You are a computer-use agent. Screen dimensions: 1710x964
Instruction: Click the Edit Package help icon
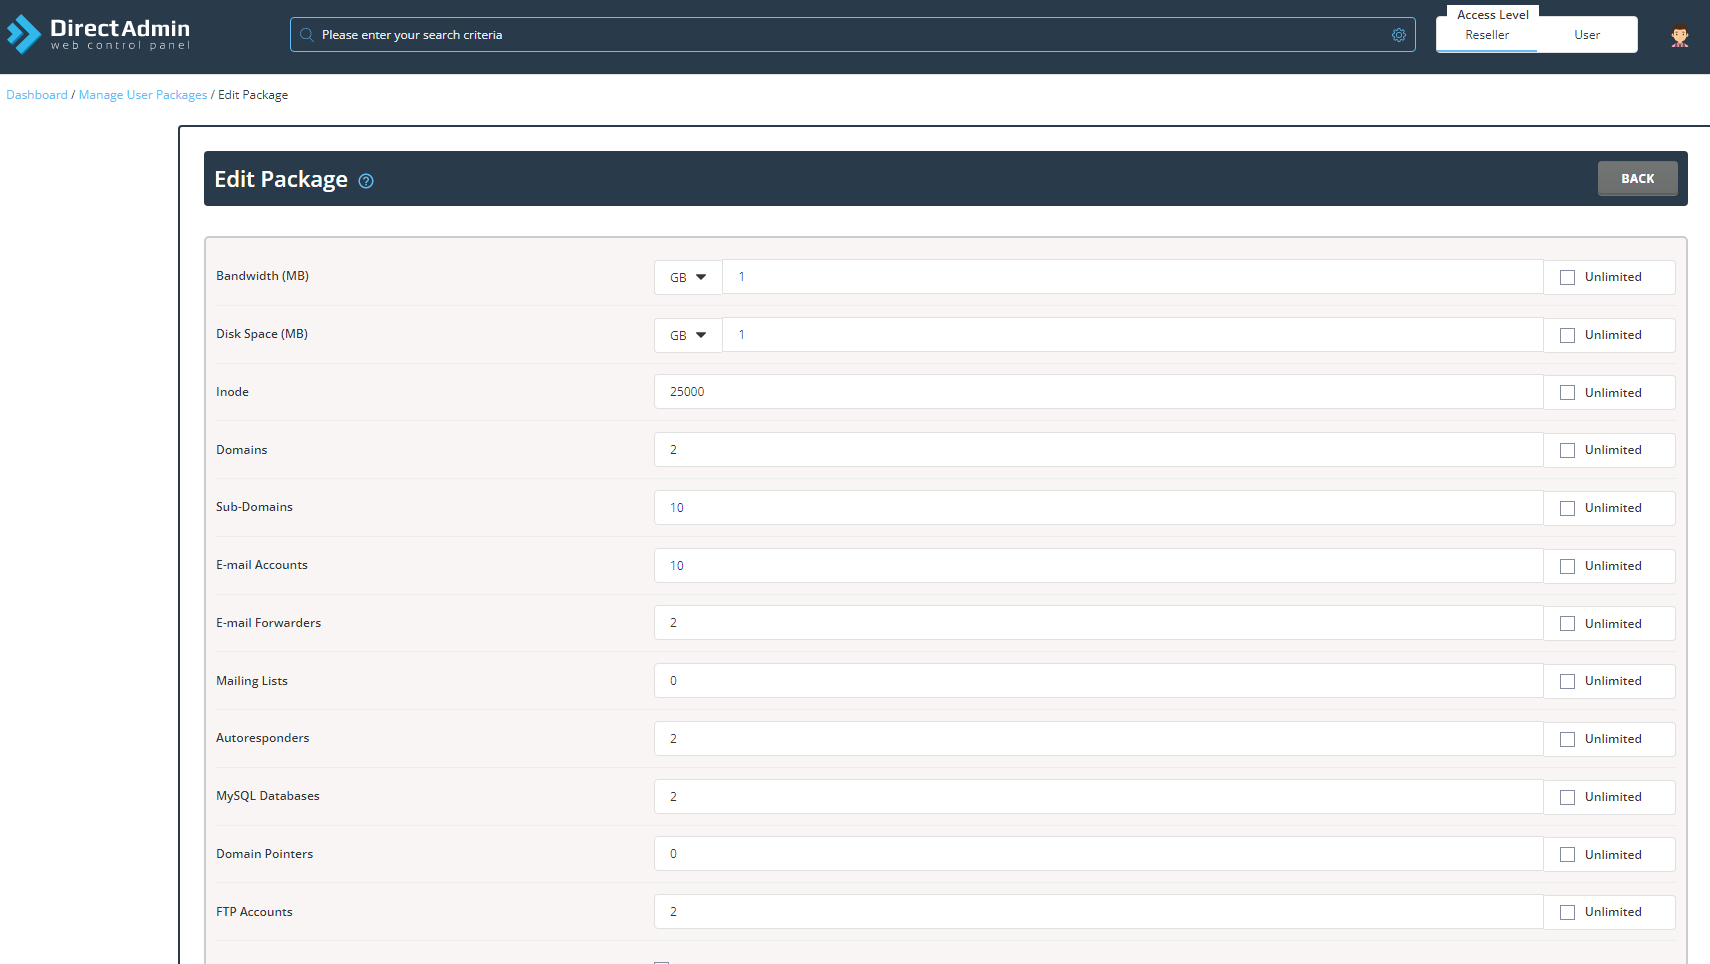tap(366, 181)
